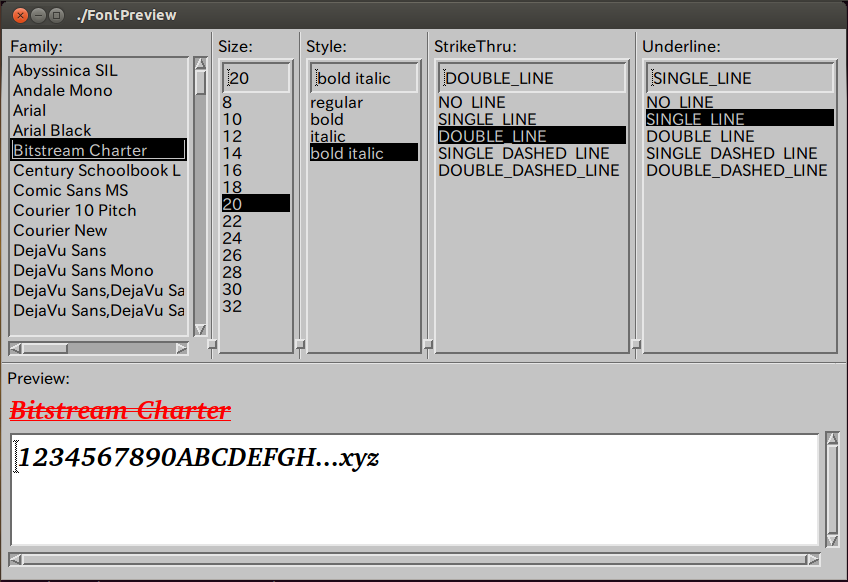The height and width of the screenshot is (582, 848).
Task: Set font size to 24
Action: (x=256, y=238)
